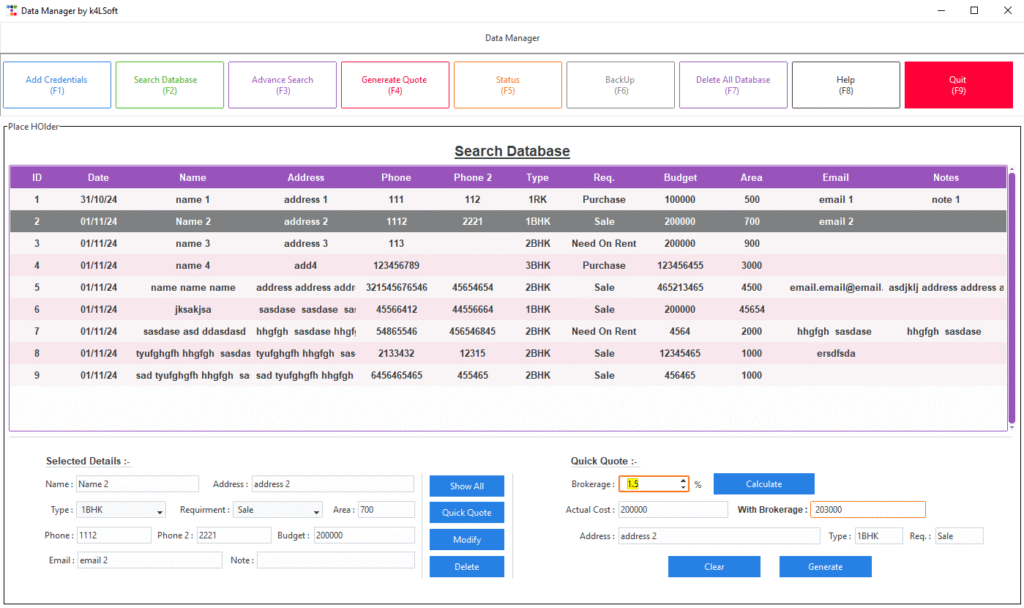Click the Modify button
1024x608 pixels.
pyautogui.click(x=466, y=540)
